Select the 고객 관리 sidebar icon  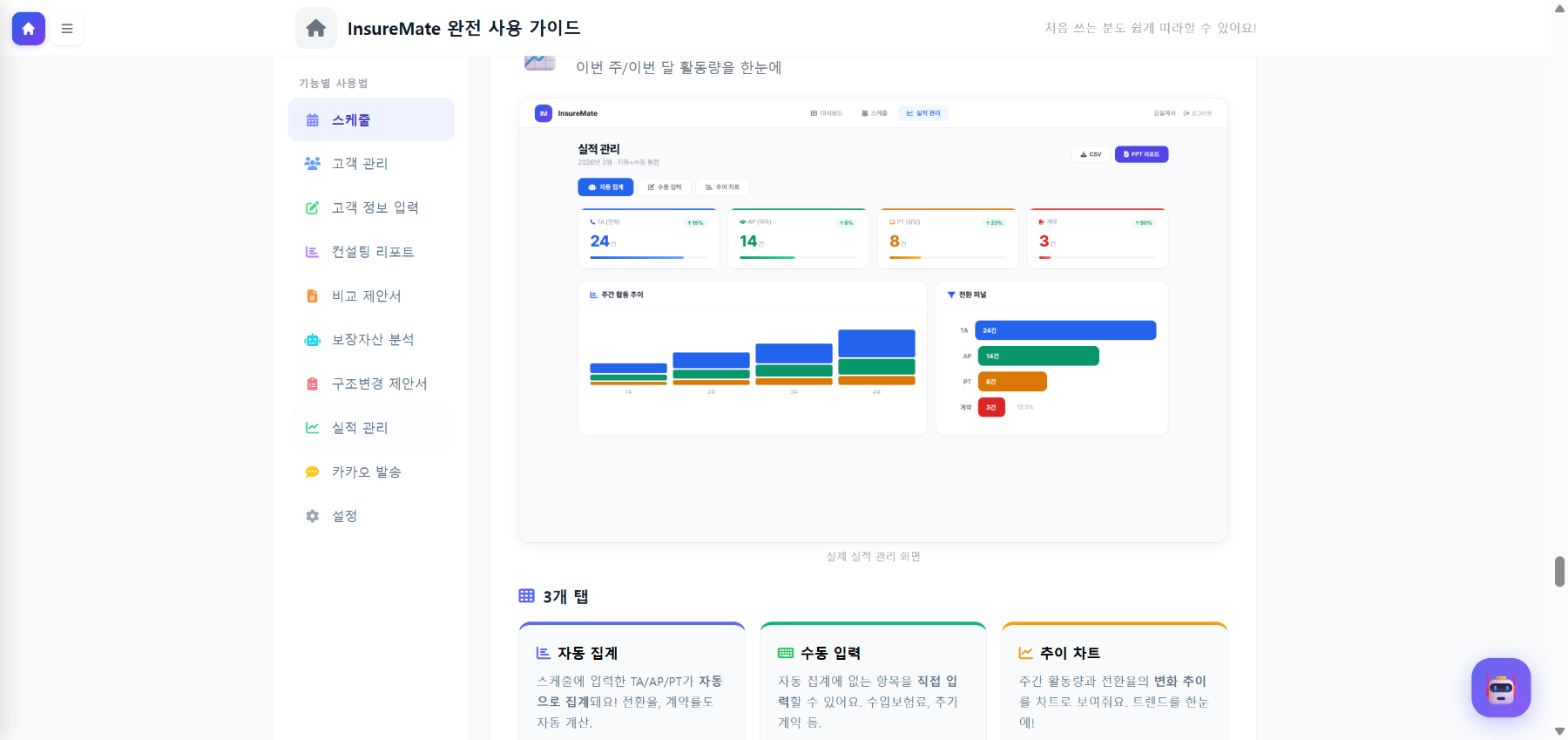coord(312,163)
